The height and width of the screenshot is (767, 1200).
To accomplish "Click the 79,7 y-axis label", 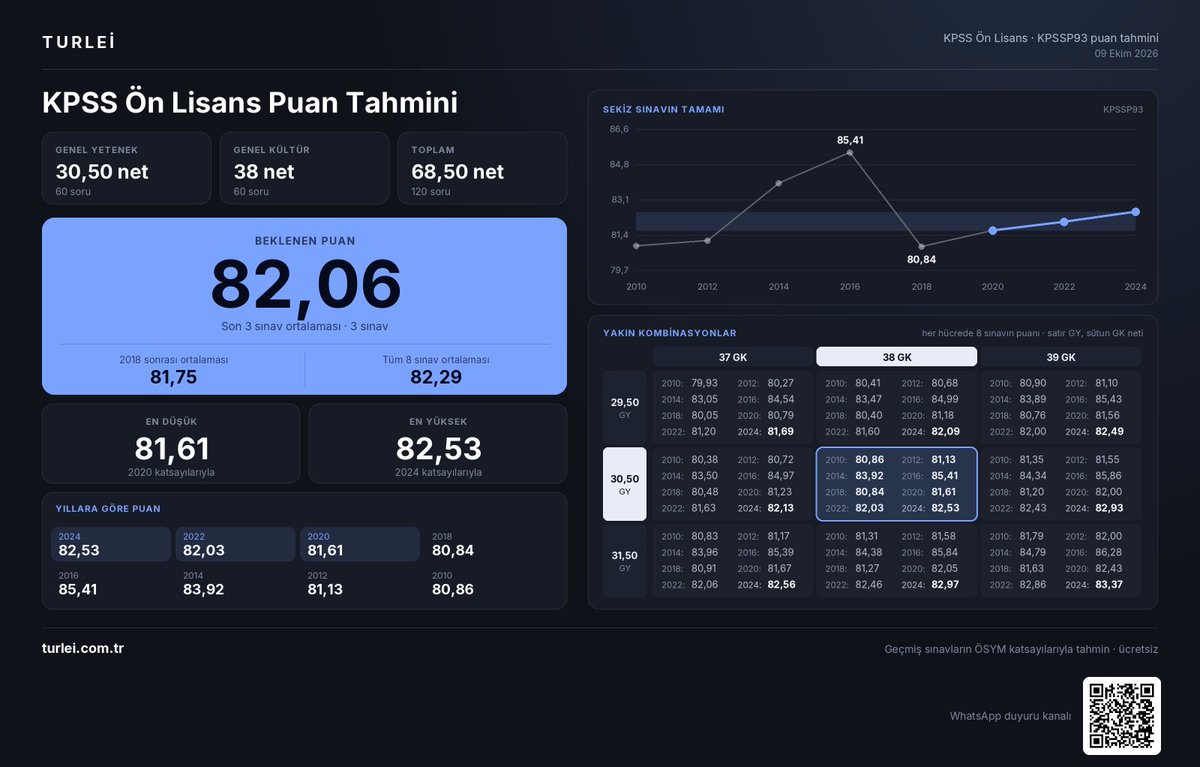I will click(620, 270).
